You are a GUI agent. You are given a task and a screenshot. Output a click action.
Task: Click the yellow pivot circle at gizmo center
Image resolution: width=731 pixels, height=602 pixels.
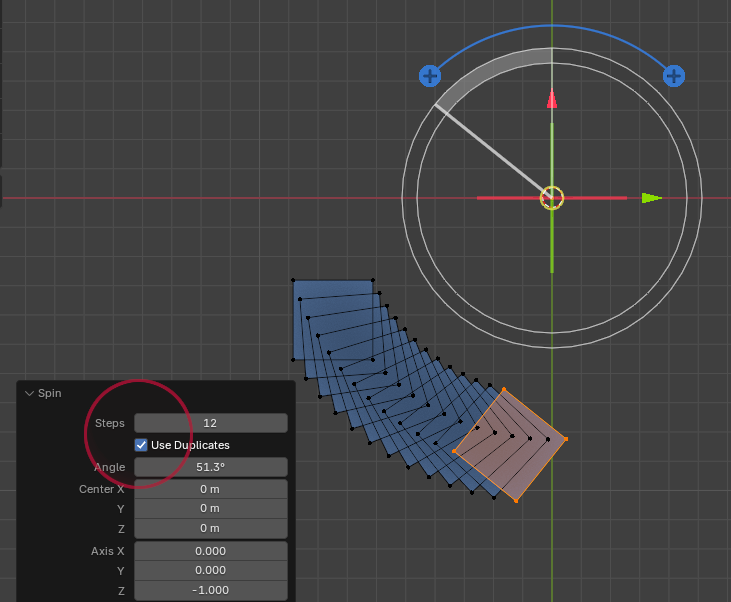coord(552,198)
